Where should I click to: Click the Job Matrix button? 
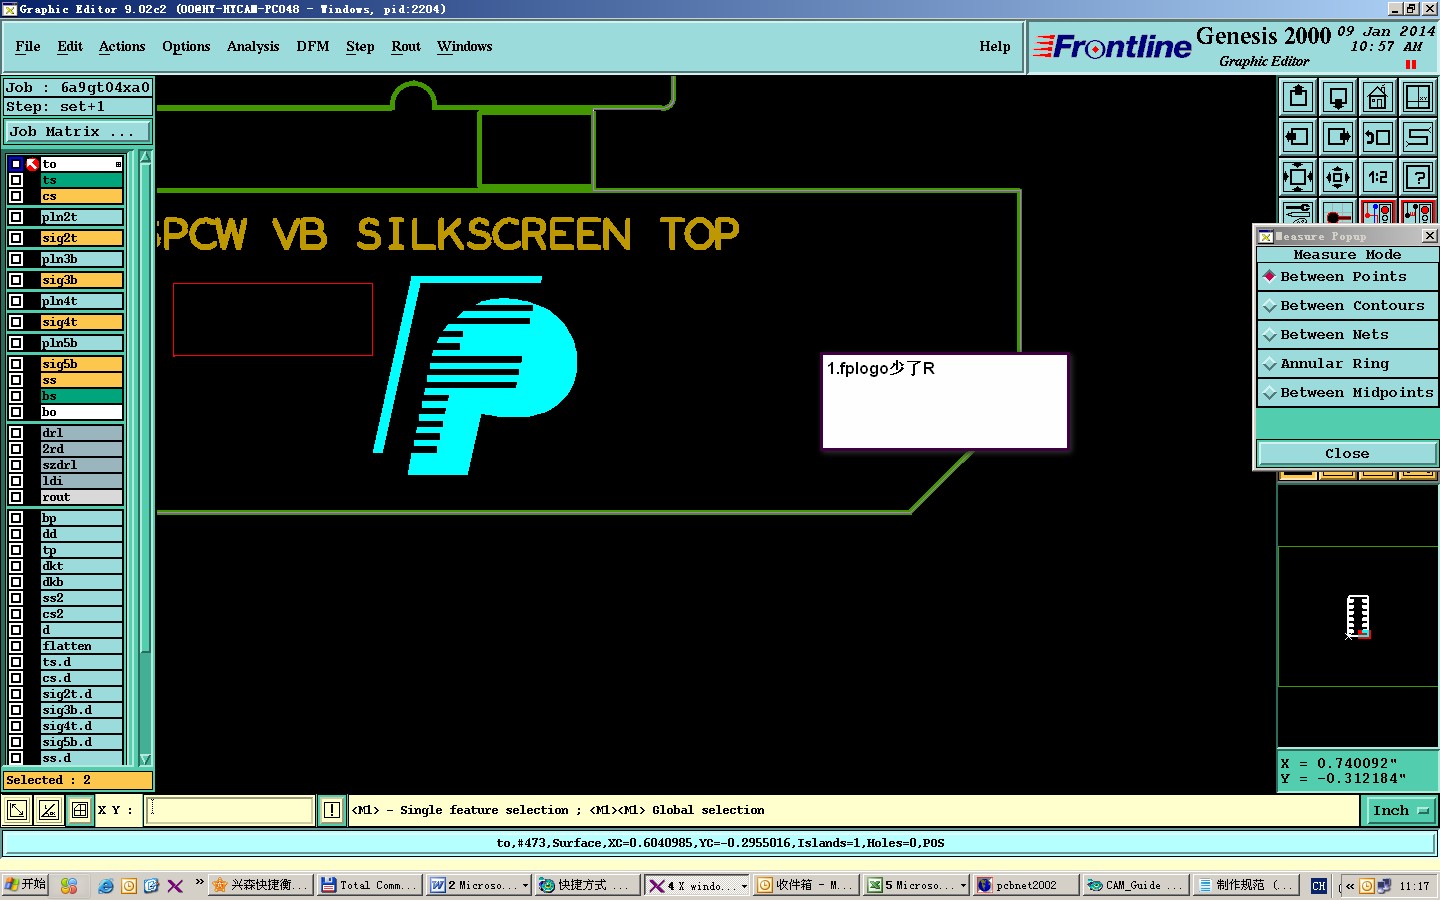pyautogui.click(x=78, y=132)
